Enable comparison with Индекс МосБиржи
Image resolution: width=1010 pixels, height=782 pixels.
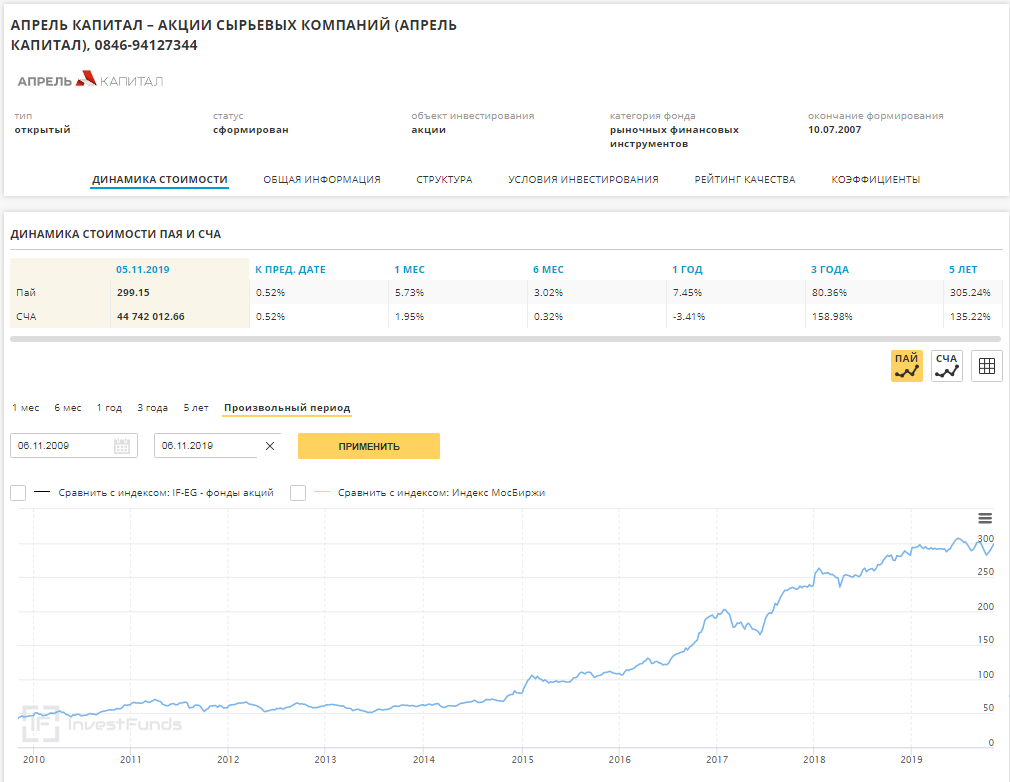point(298,493)
